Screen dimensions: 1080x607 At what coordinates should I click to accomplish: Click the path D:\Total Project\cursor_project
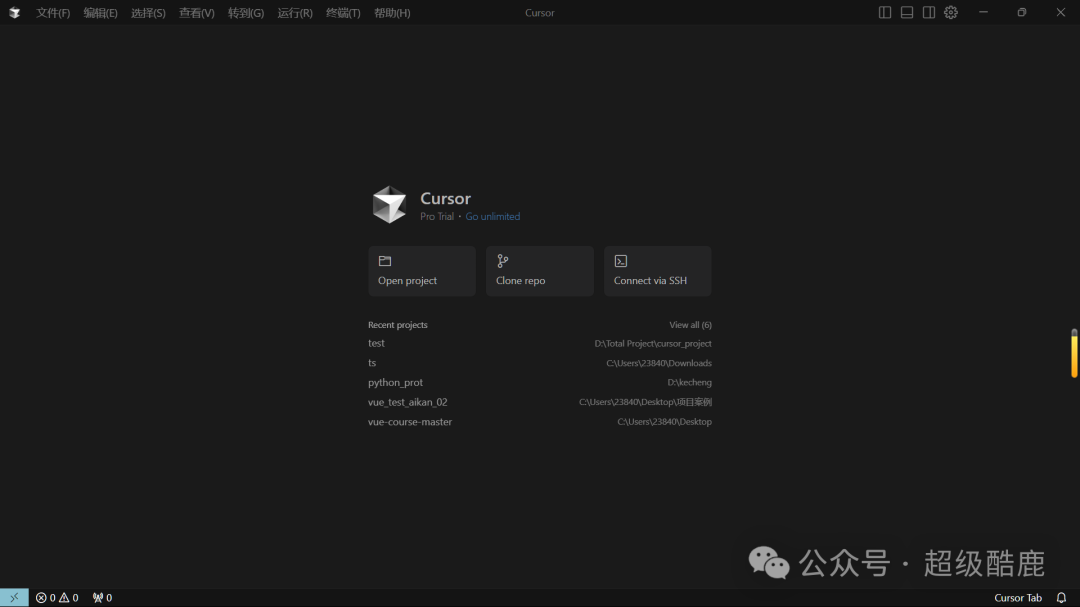653,344
